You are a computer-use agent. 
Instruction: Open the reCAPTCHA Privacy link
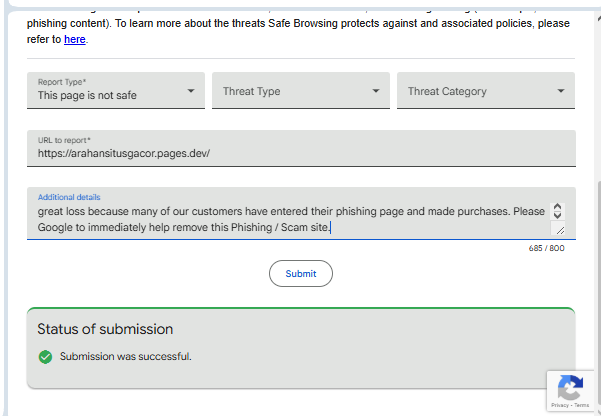click(x=558, y=406)
